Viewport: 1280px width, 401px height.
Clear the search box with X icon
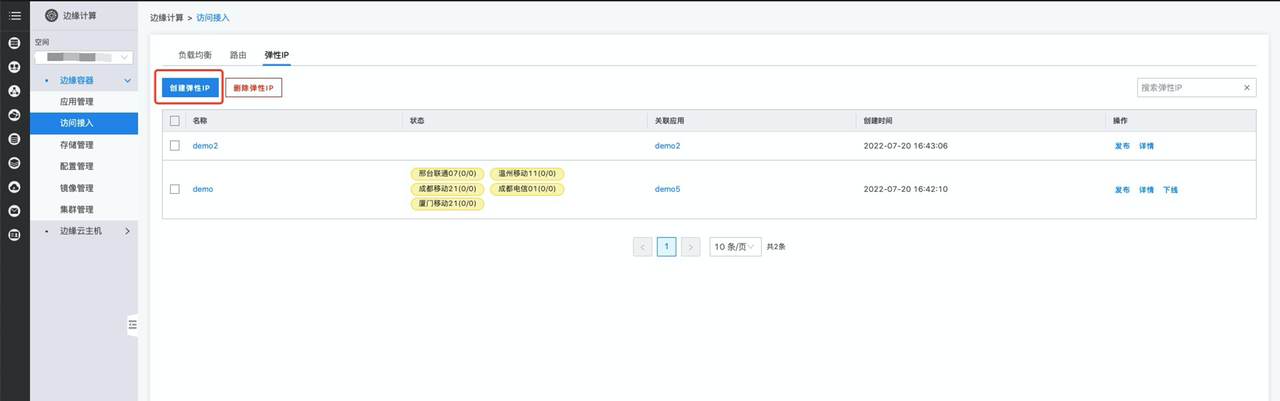[x=1246, y=88]
